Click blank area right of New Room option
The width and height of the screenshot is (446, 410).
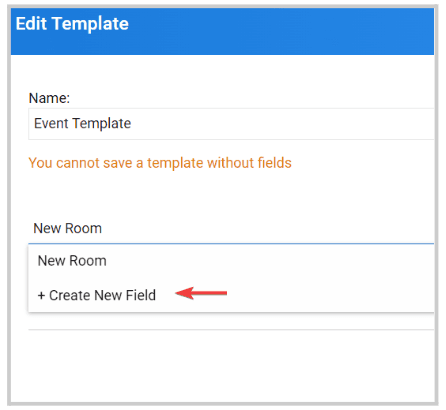point(267,261)
